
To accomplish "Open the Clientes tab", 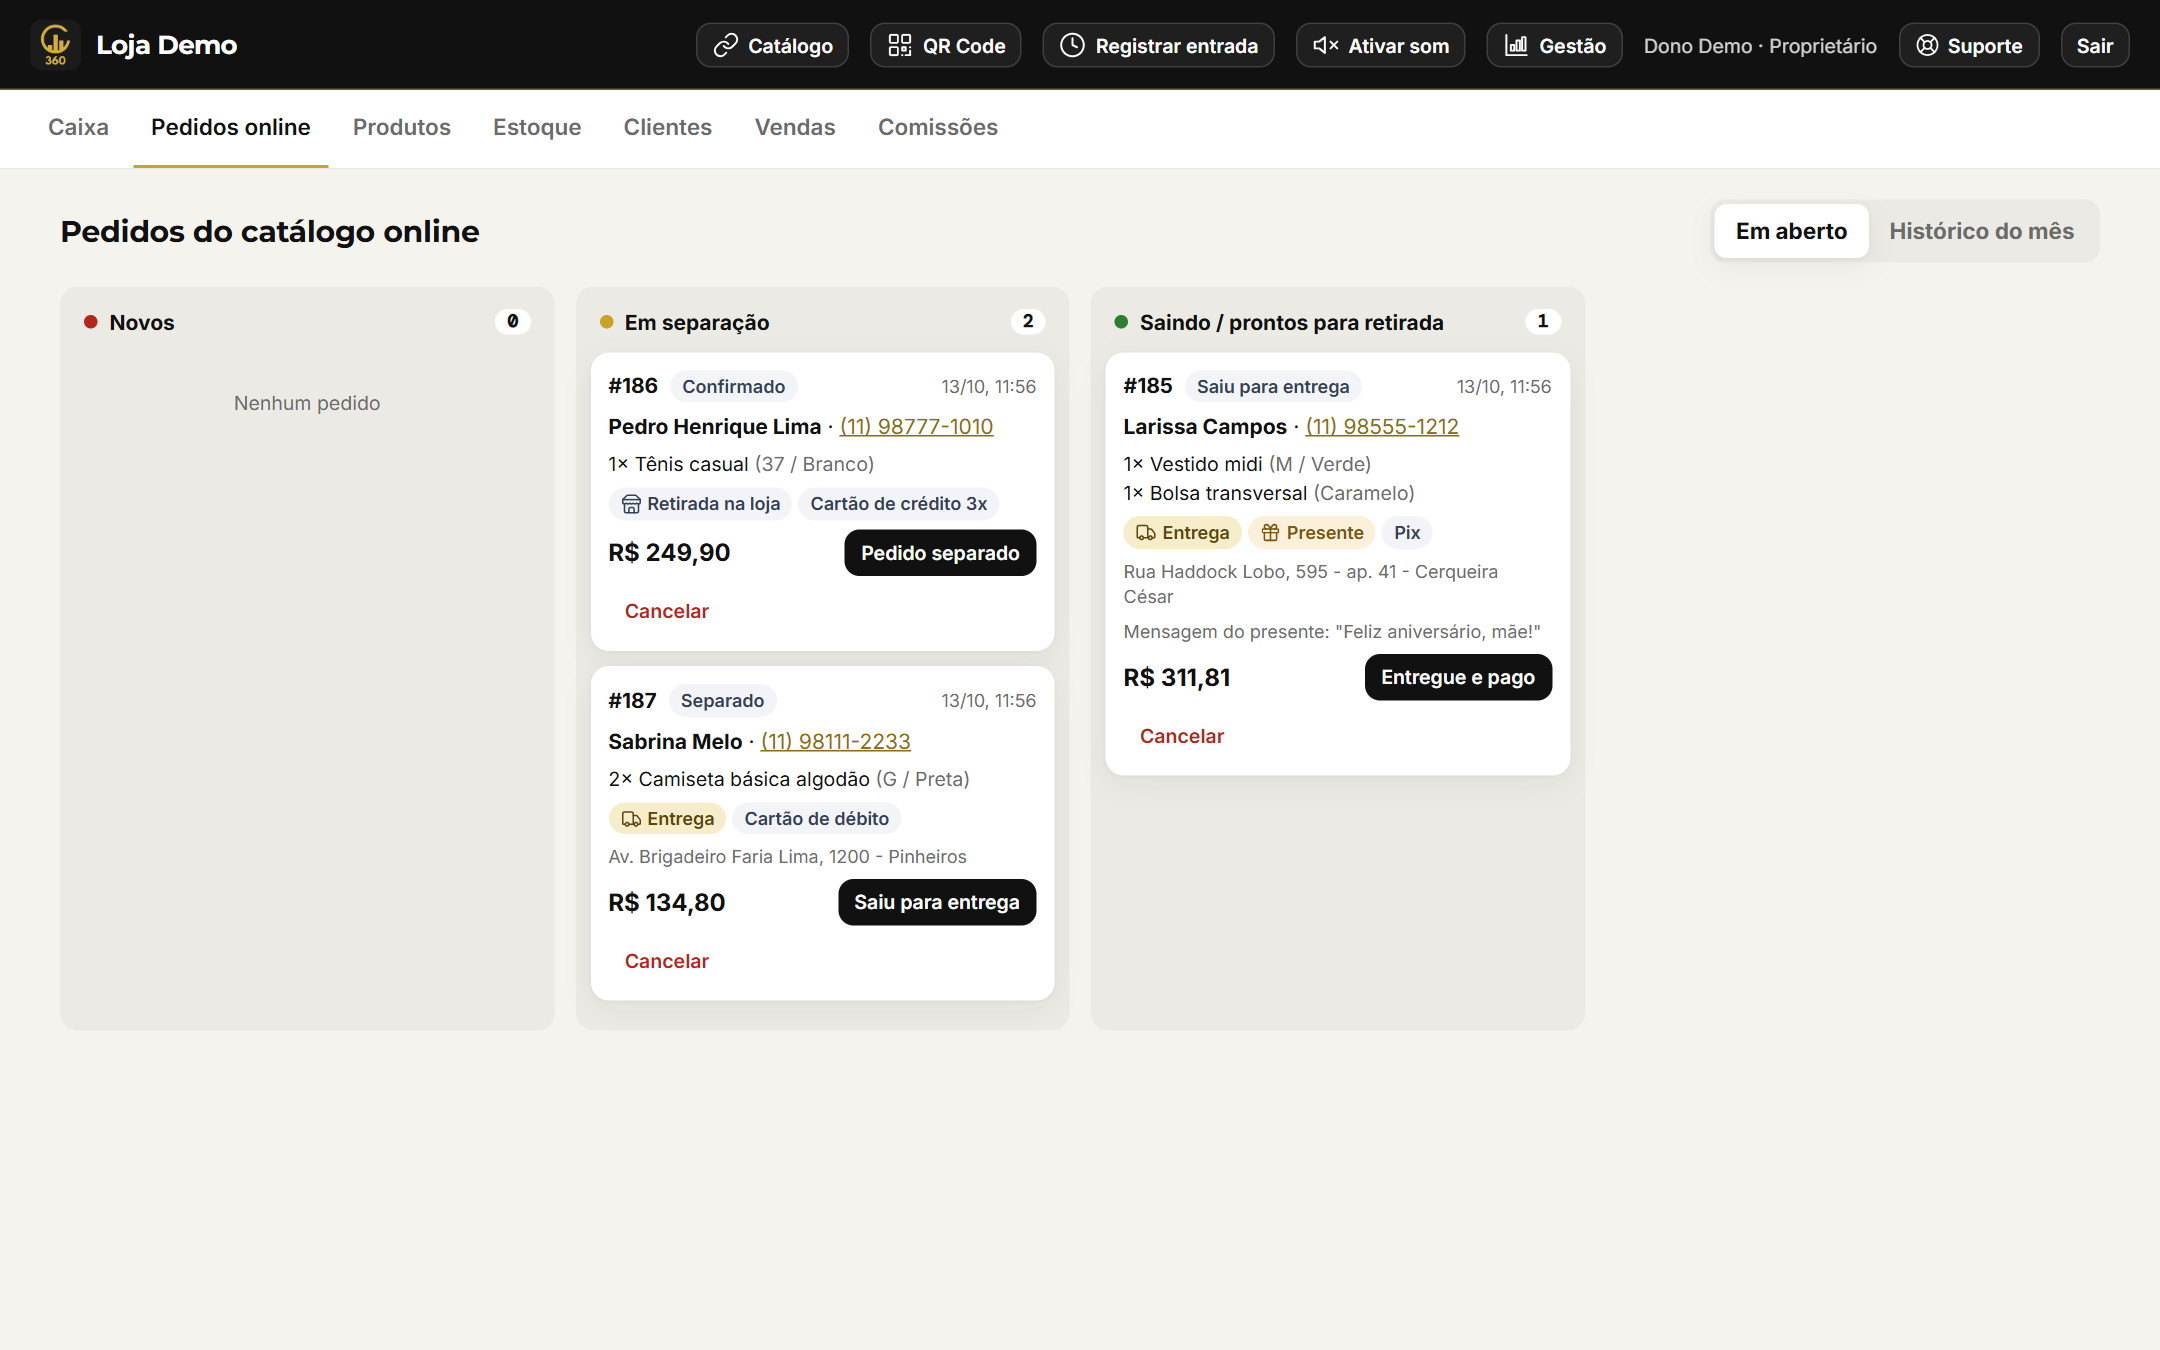I will pyautogui.click(x=667, y=127).
